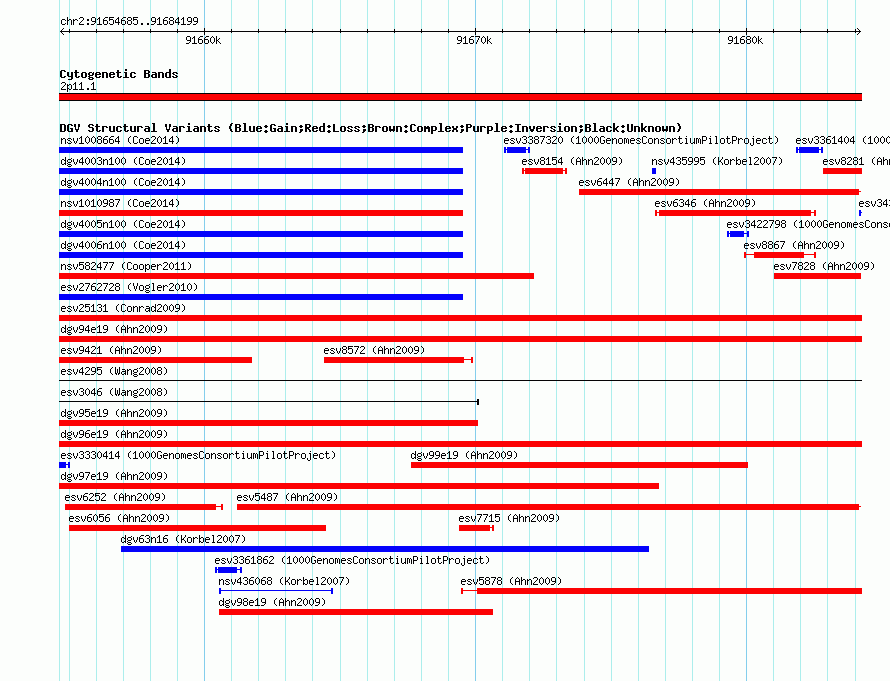Viewport: 890px width, 681px height.
Task: Click the dgv63n16 (Korbel2007) label
Action: (x=183, y=539)
